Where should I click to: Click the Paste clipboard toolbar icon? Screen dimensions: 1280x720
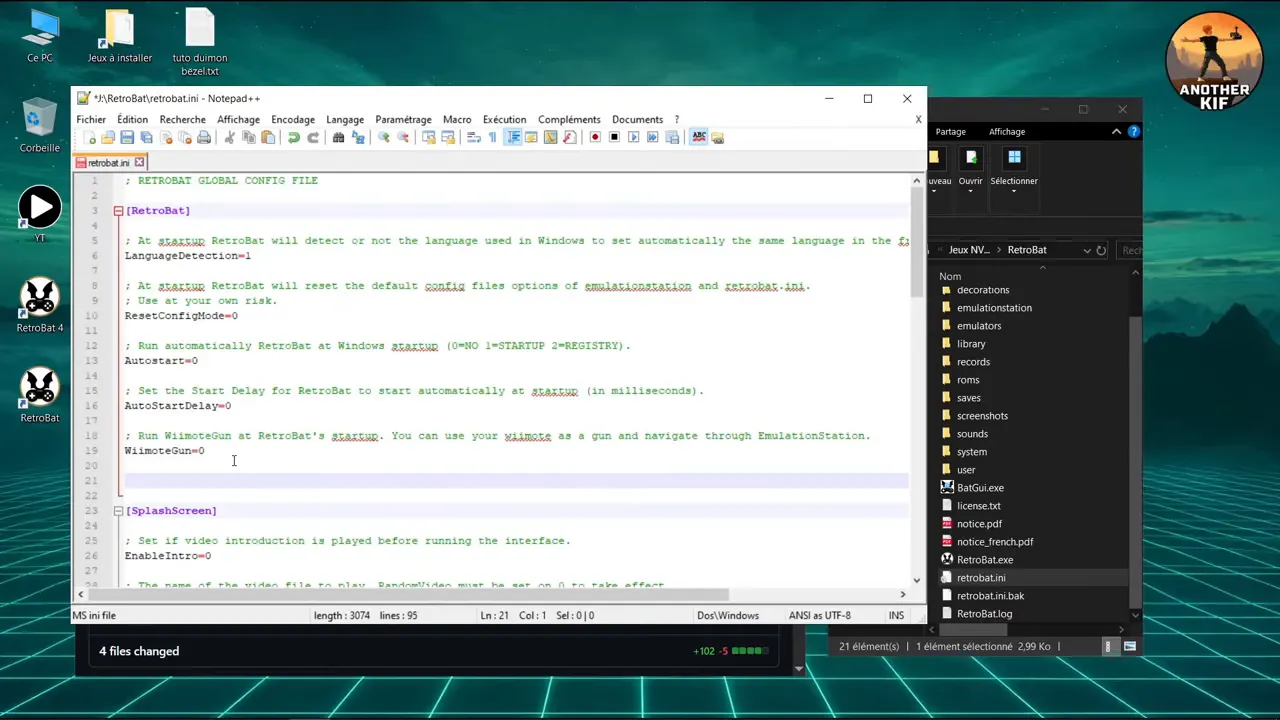(268, 138)
